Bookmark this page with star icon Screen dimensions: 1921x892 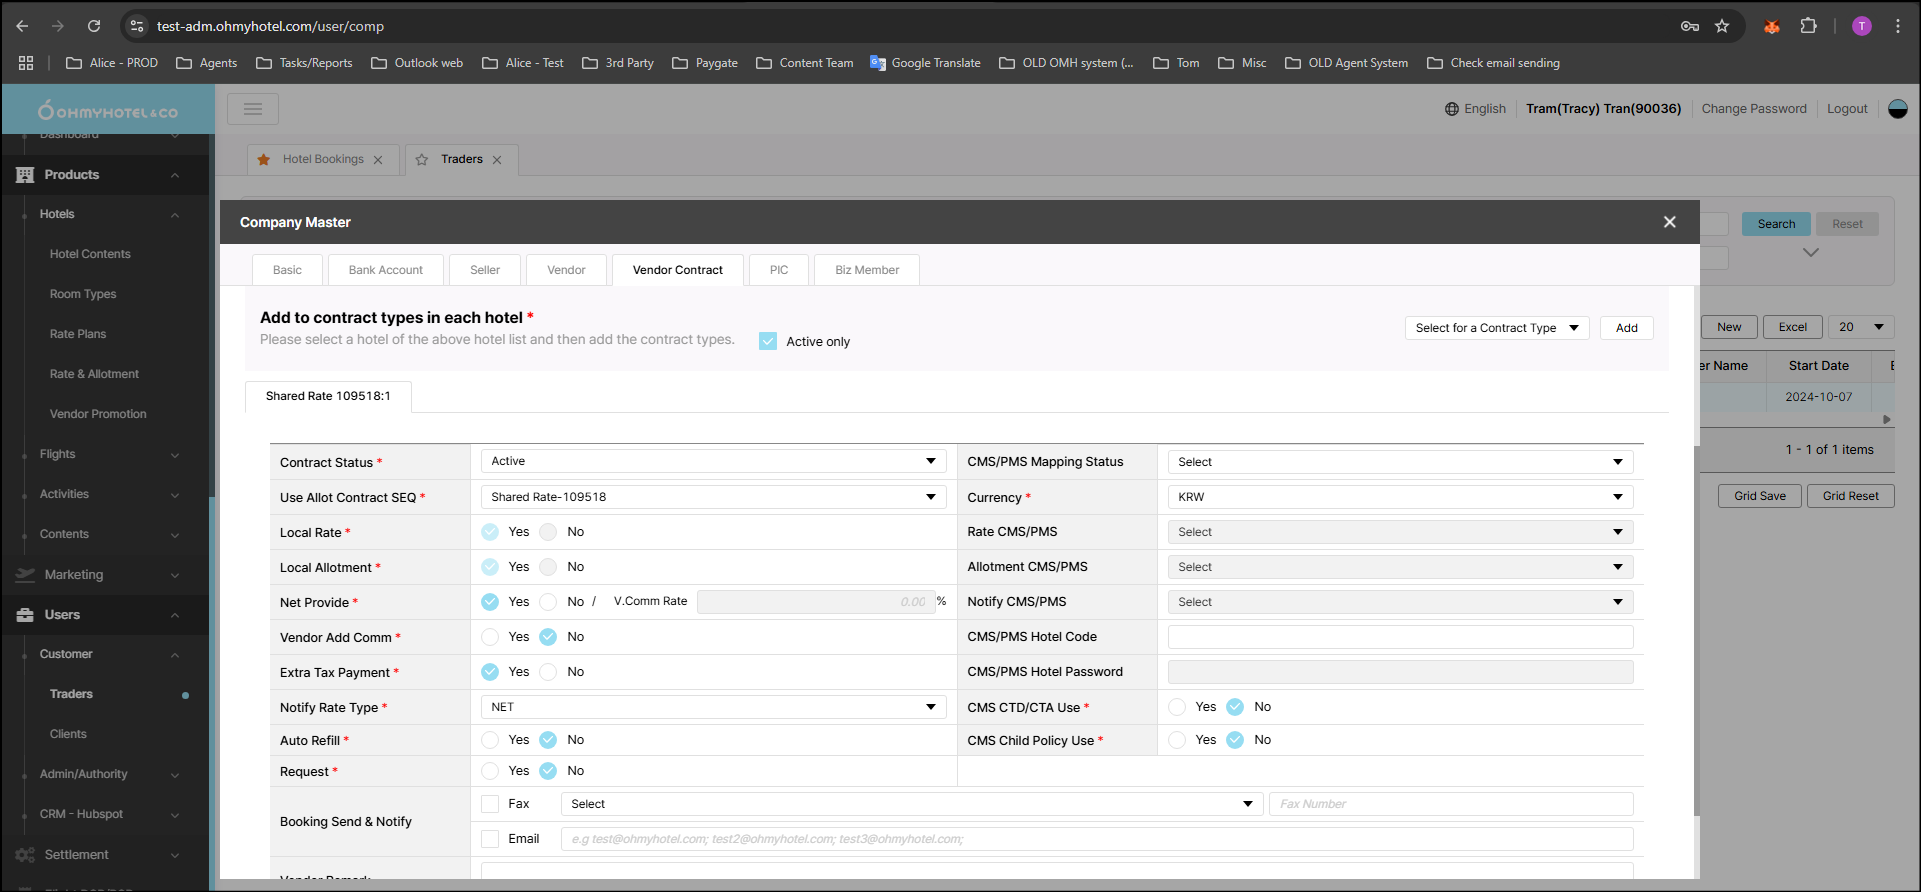1722,26
